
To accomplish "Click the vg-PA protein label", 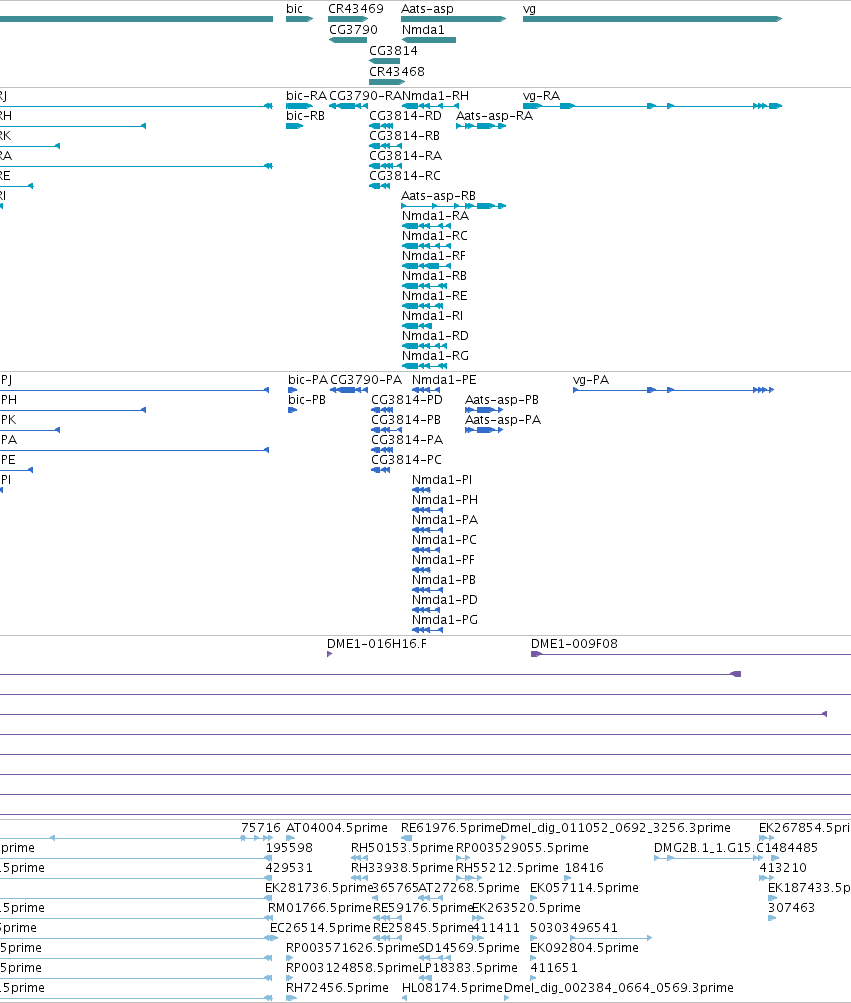I will click(x=591, y=380).
